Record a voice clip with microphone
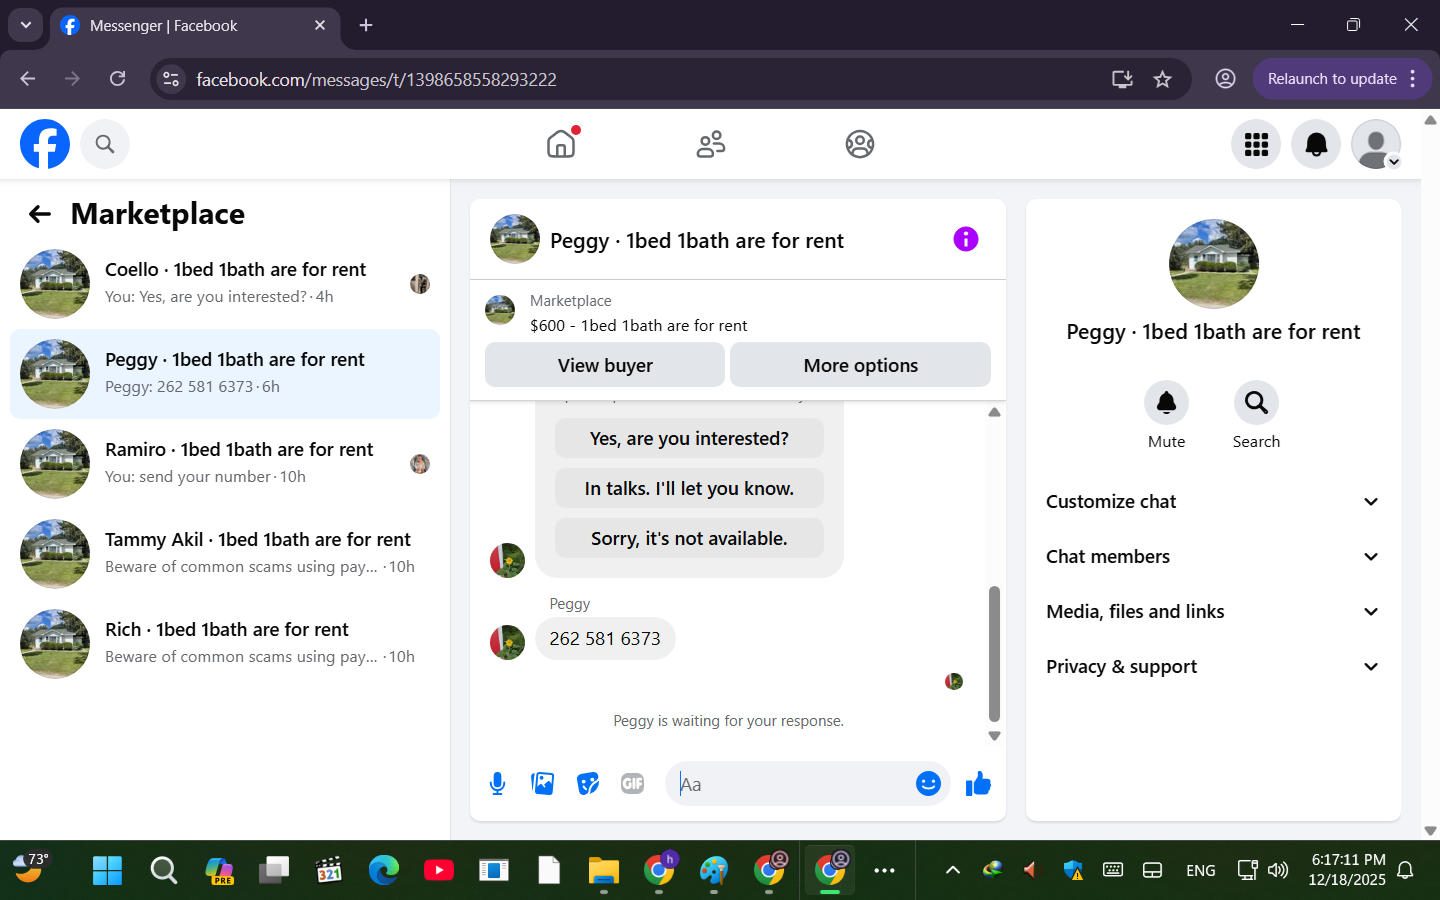The width and height of the screenshot is (1440, 900). click(497, 784)
